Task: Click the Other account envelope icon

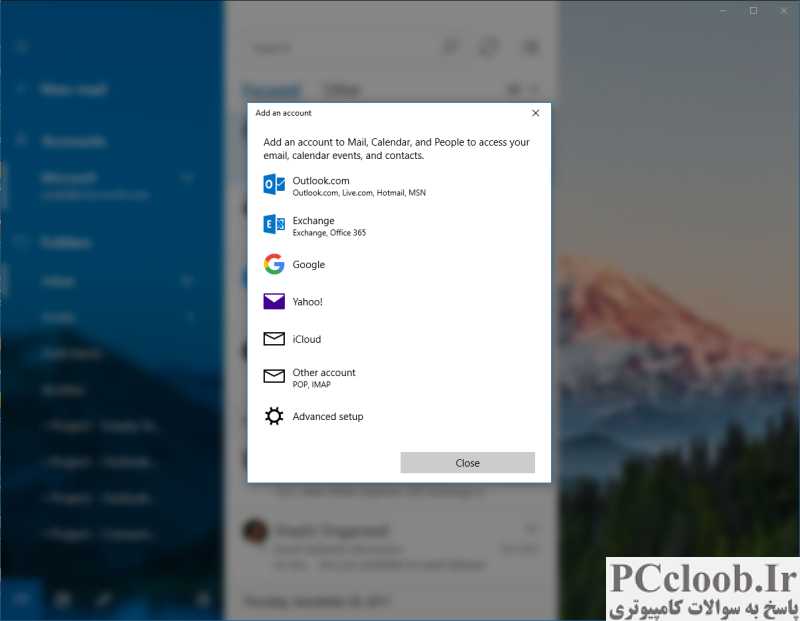Action: (x=274, y=376)
